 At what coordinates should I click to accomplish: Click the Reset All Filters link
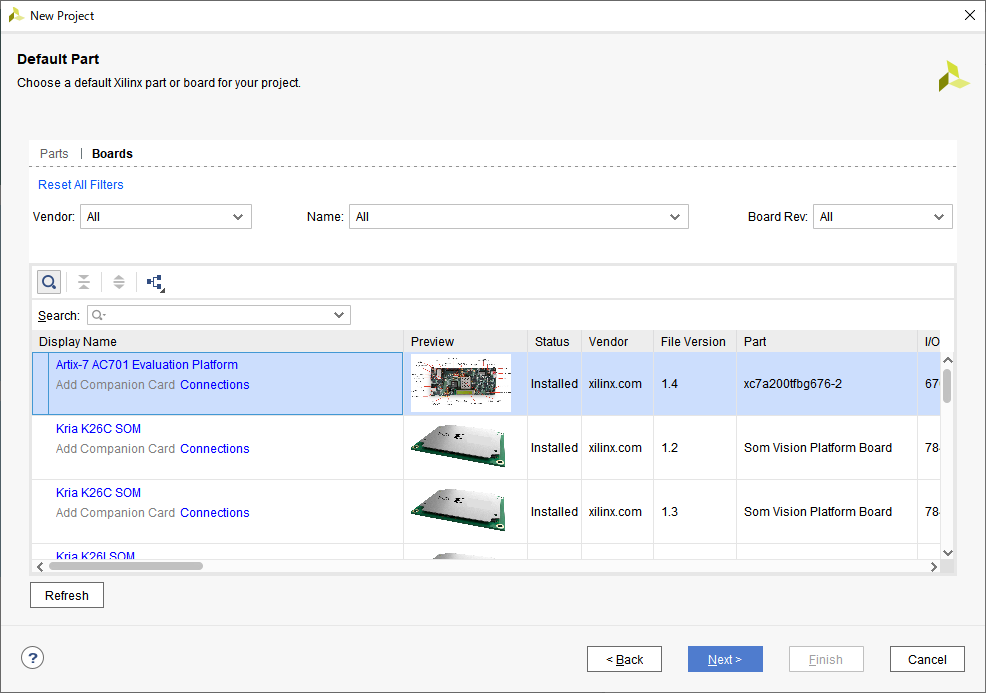pyautogui.click(x=80, y=184)
